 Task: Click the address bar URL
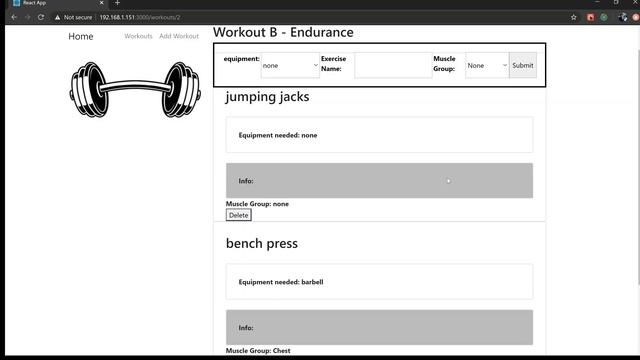click(140, 17)
